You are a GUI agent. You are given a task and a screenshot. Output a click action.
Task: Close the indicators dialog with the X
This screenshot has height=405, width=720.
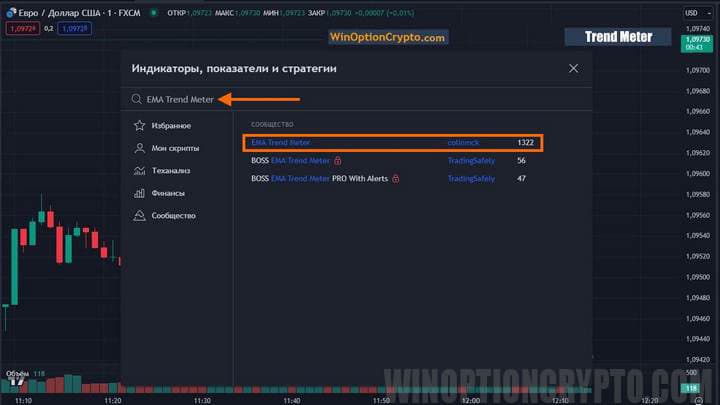point(573,69)
